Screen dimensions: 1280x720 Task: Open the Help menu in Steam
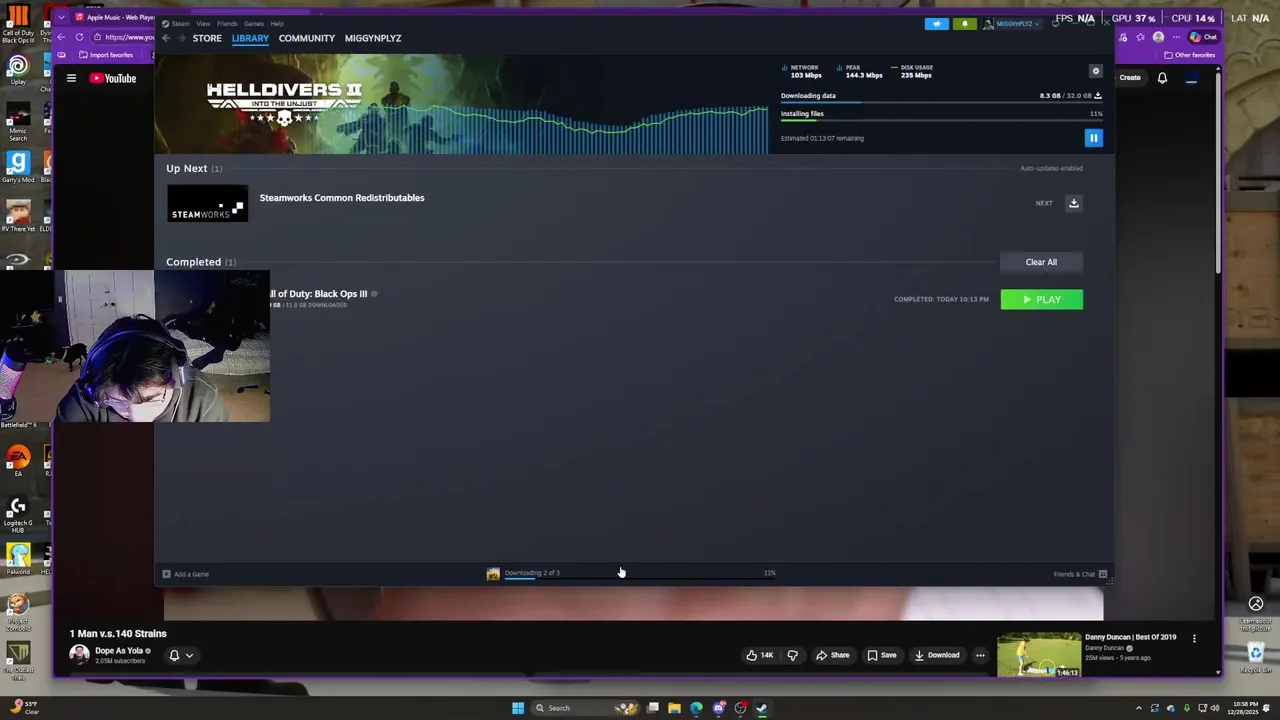click(x=277, y=23)
